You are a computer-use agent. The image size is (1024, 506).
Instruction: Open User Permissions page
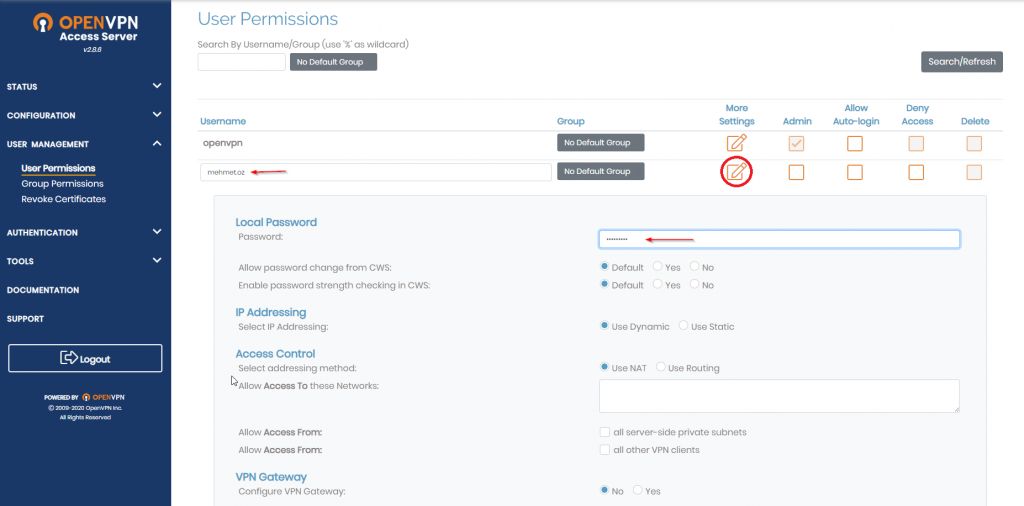pos(58,168)
